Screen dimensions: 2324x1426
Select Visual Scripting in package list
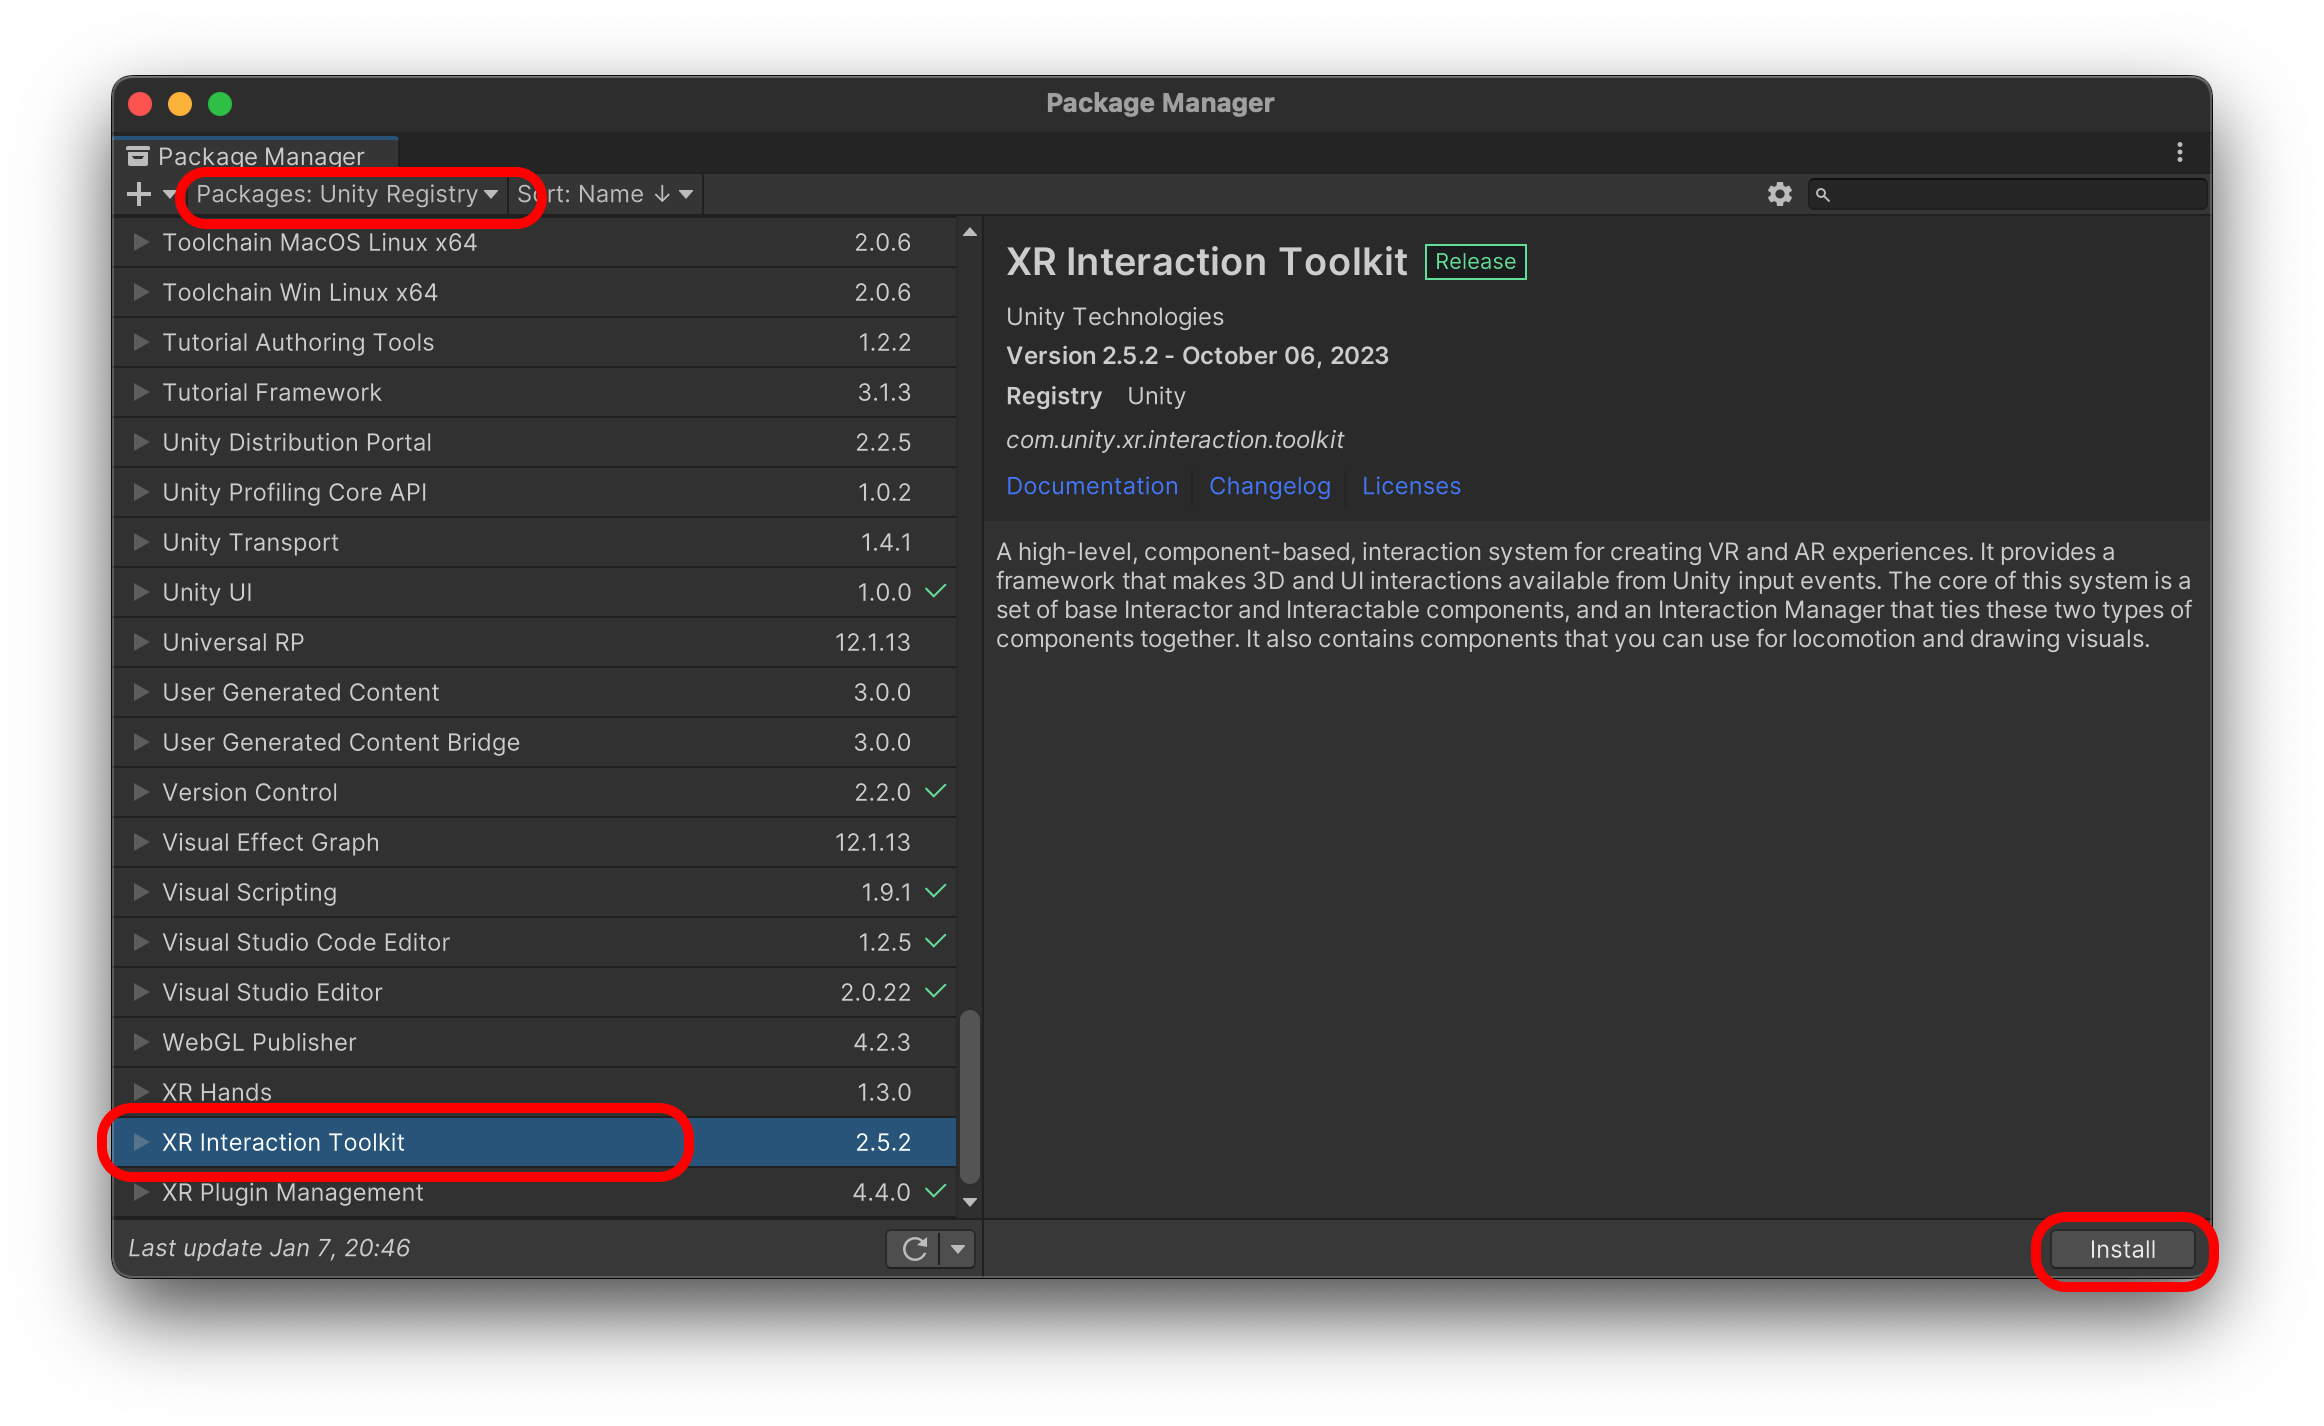coord(250,892)
